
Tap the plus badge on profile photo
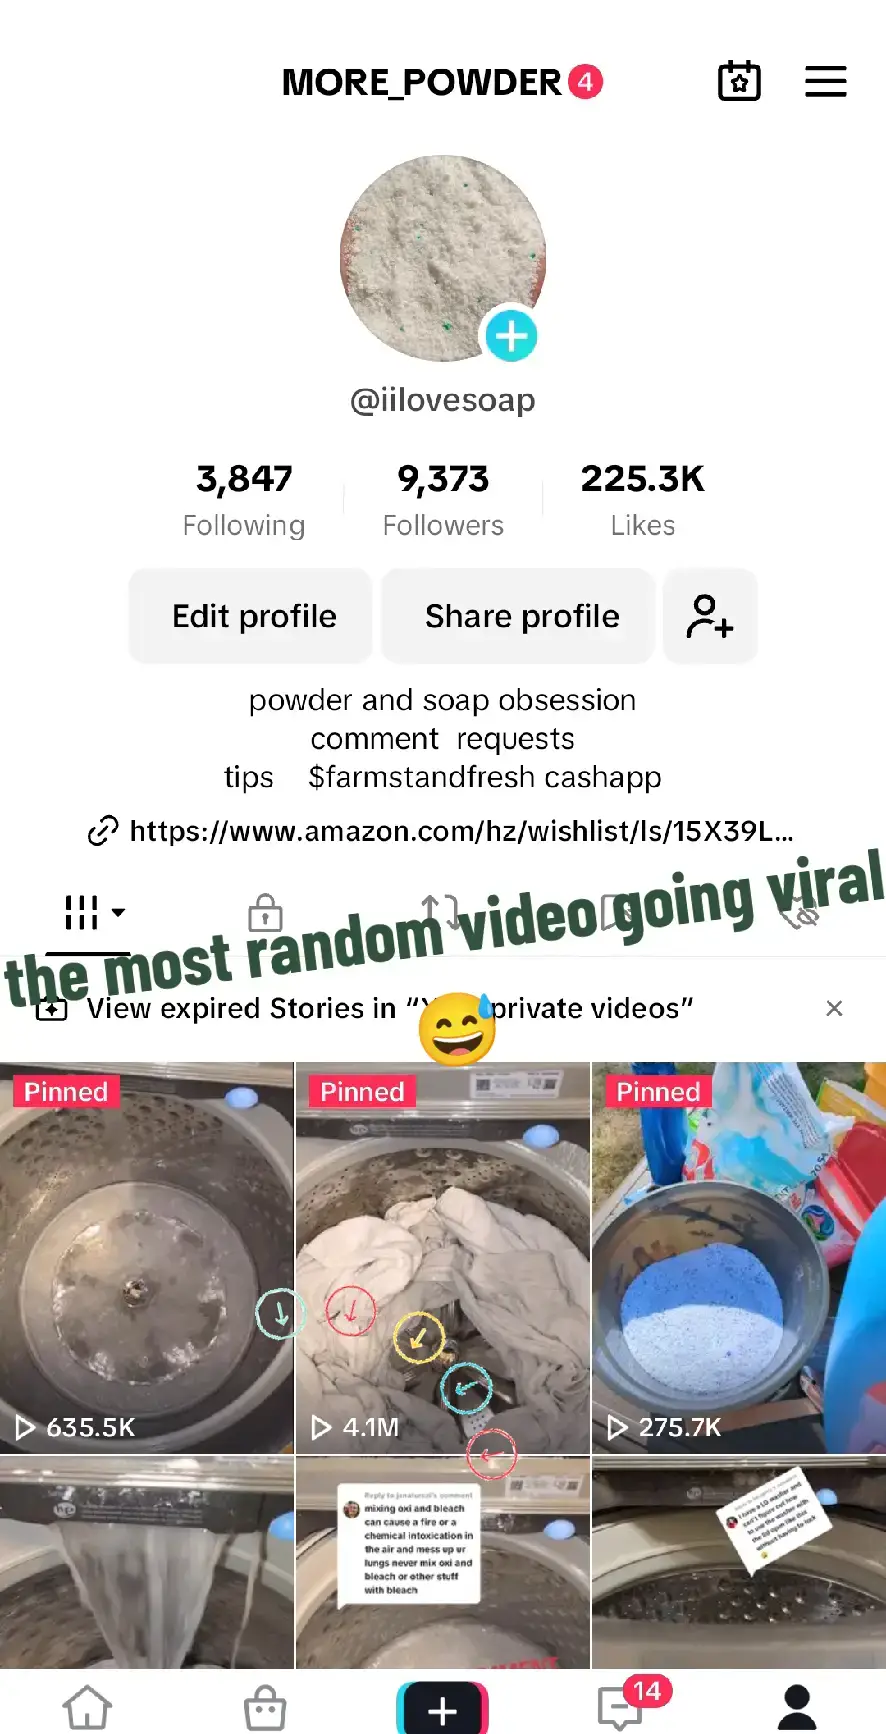coord(512,336)
